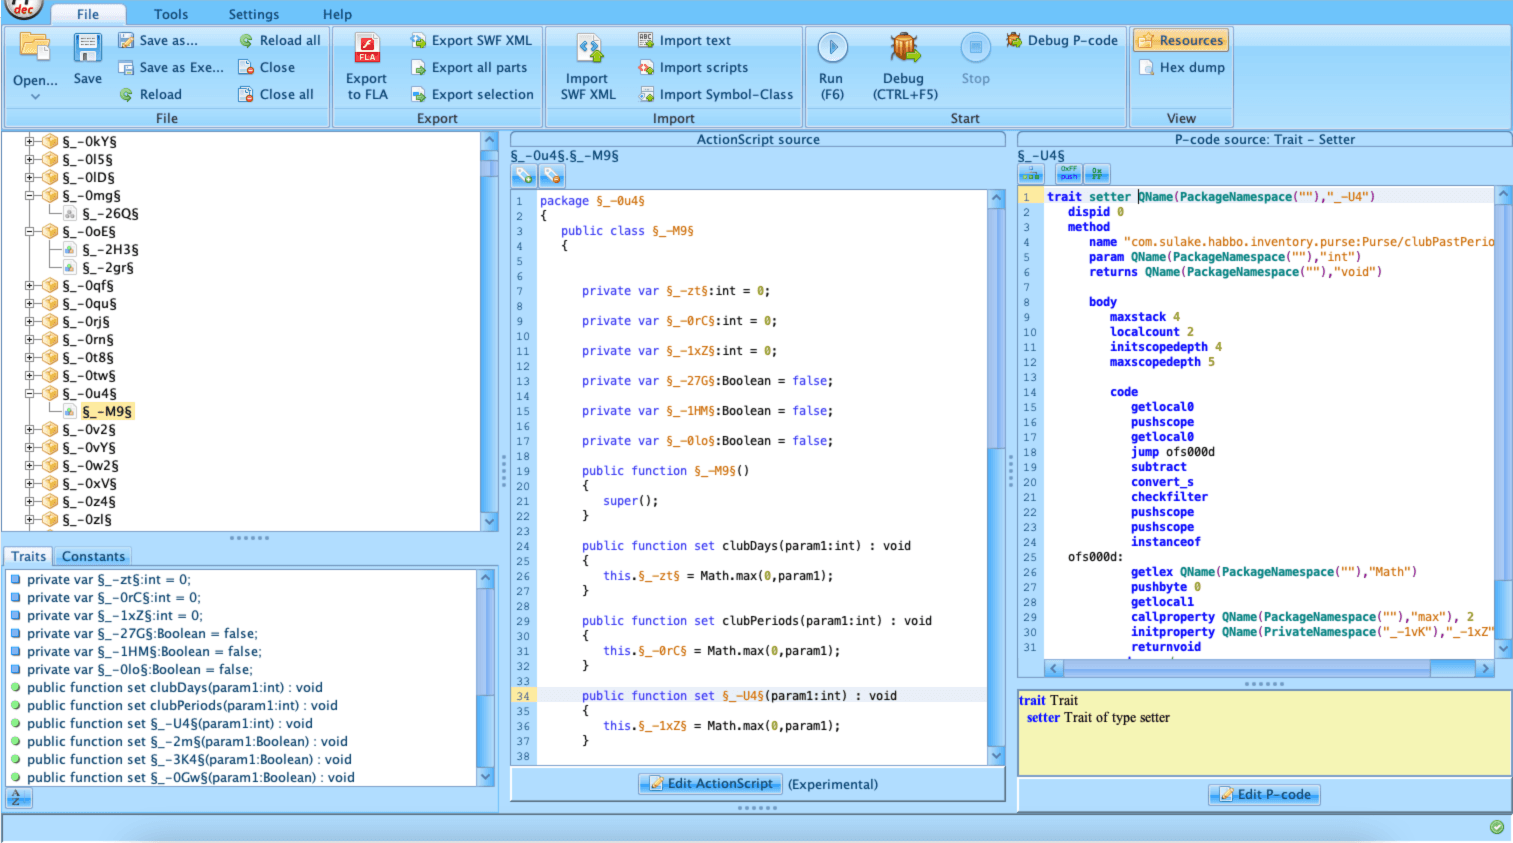Click Import text
The image size is (1513, 843).
684,40
